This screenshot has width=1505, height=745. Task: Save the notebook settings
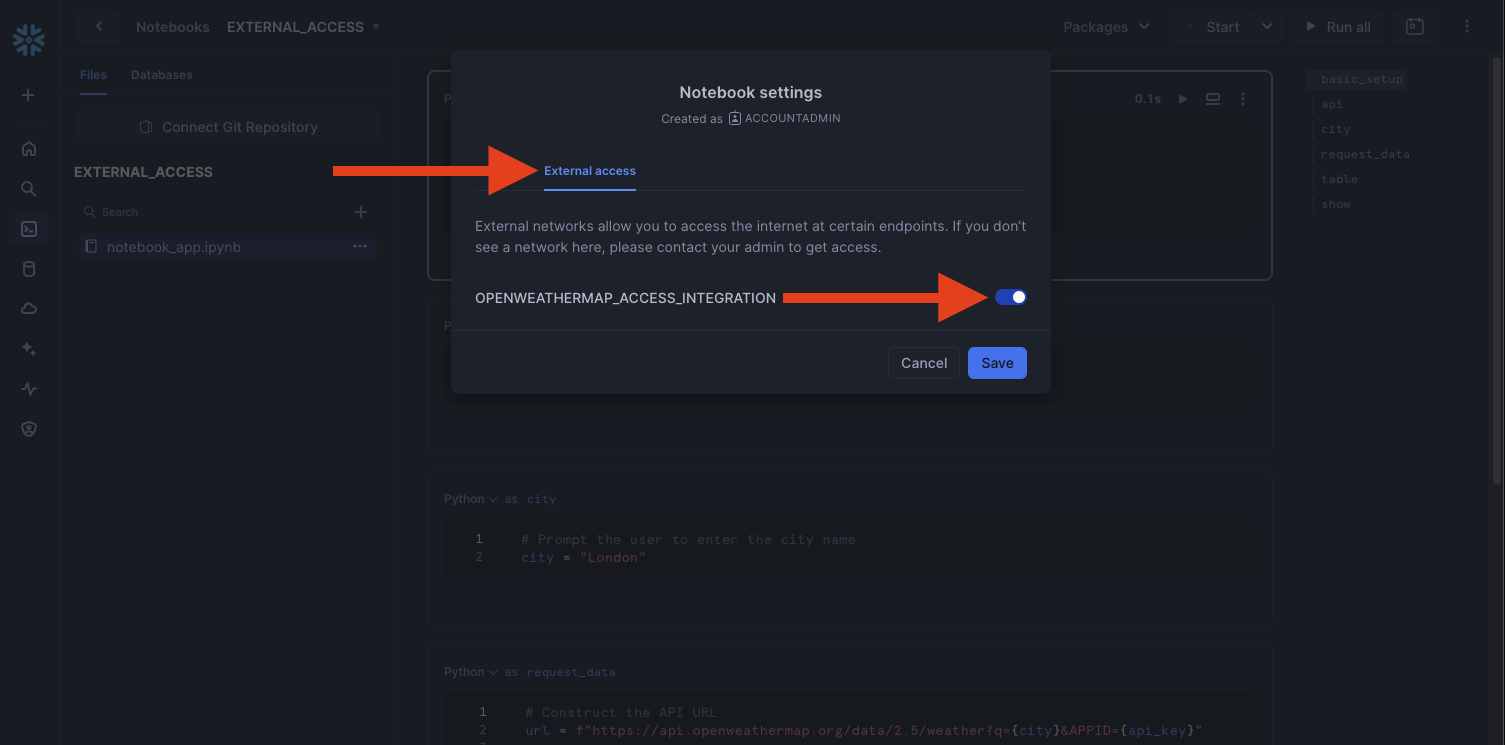point(997,363)
